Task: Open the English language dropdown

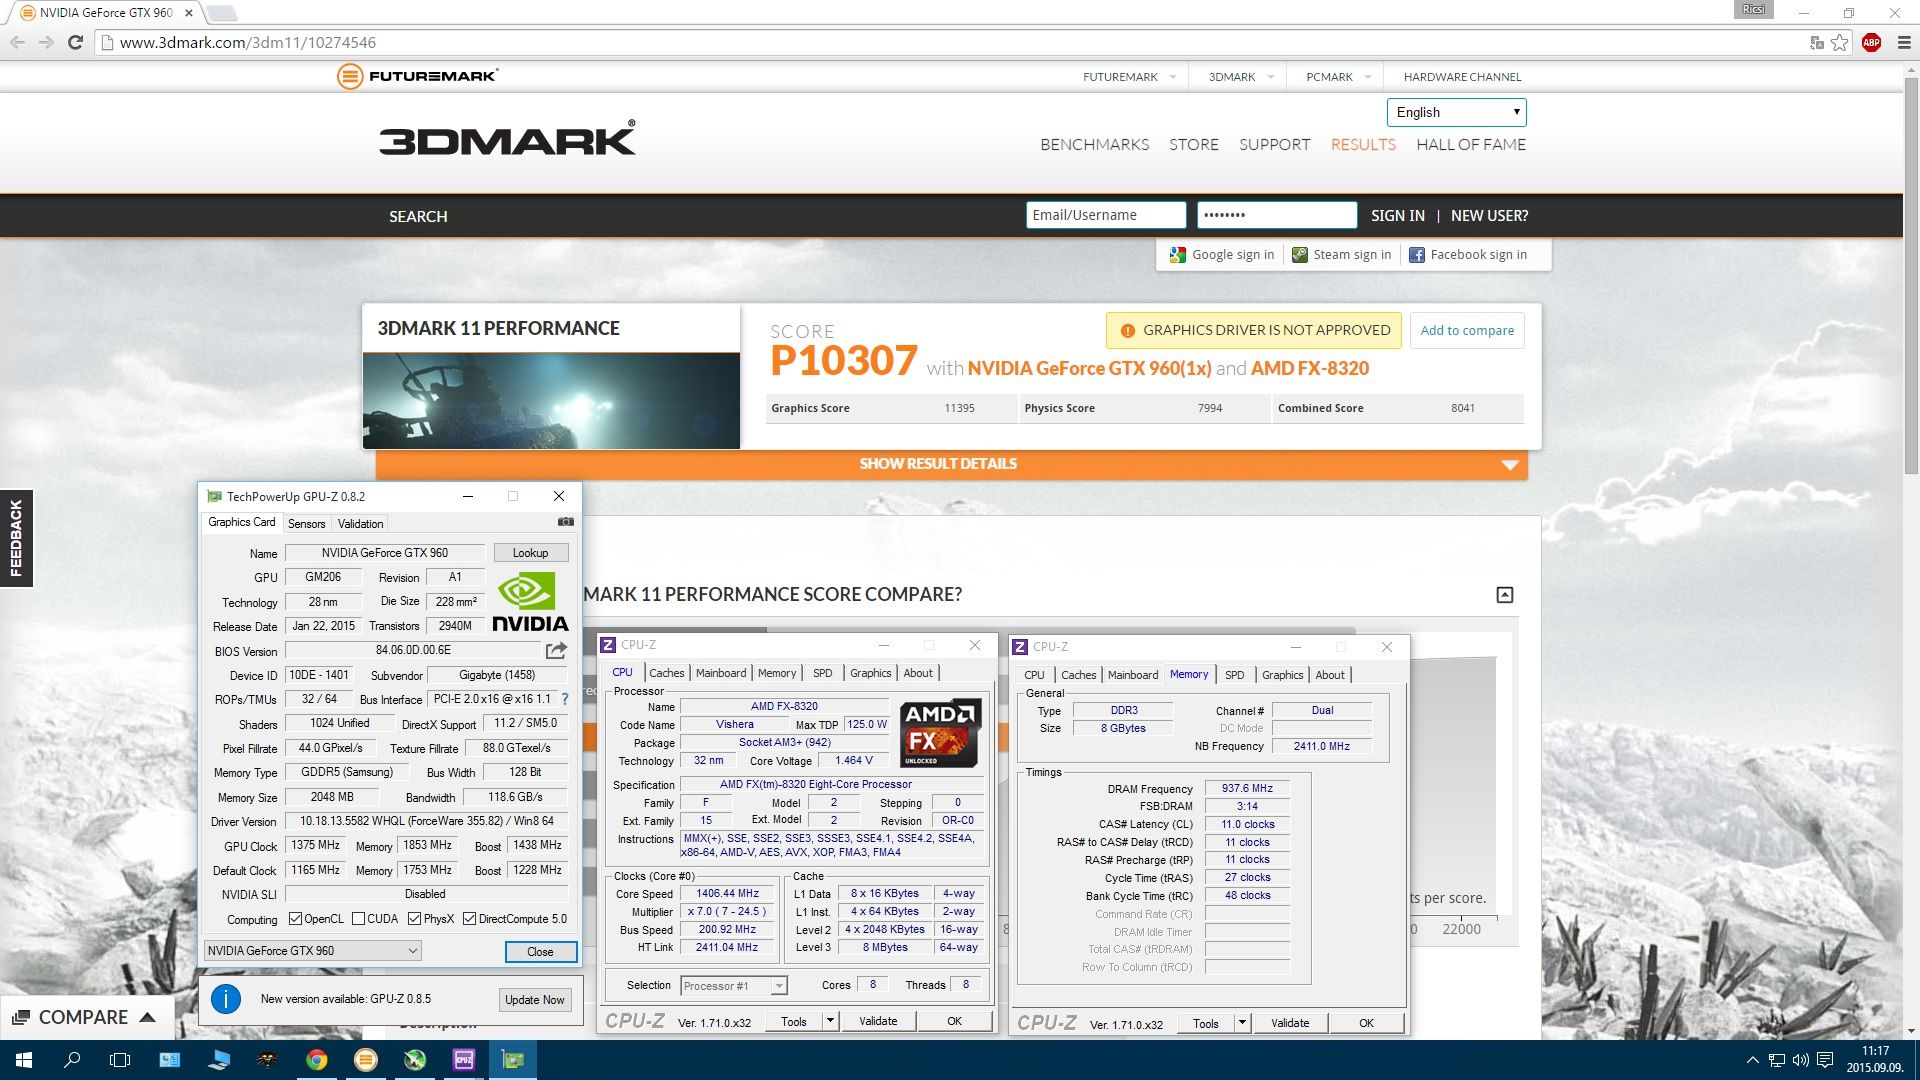Action: pyautogui.click(x=1456, y=112)
